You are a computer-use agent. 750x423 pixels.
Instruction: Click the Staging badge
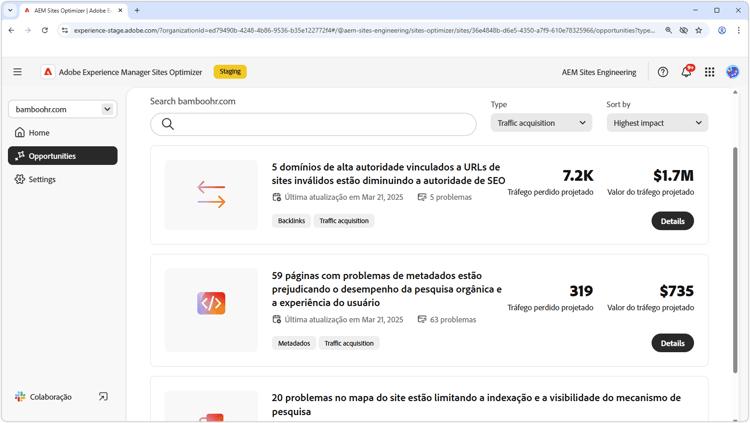[x=230, y=71]
